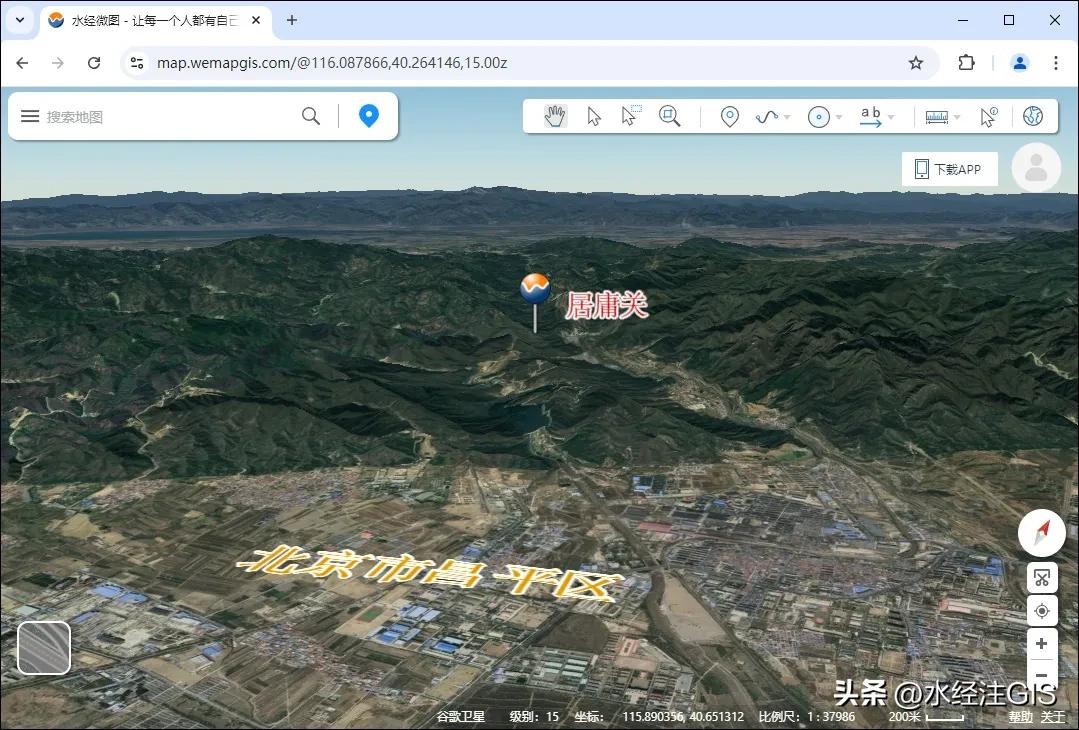Choose the place marker pin tool

[x=730, y=117]
